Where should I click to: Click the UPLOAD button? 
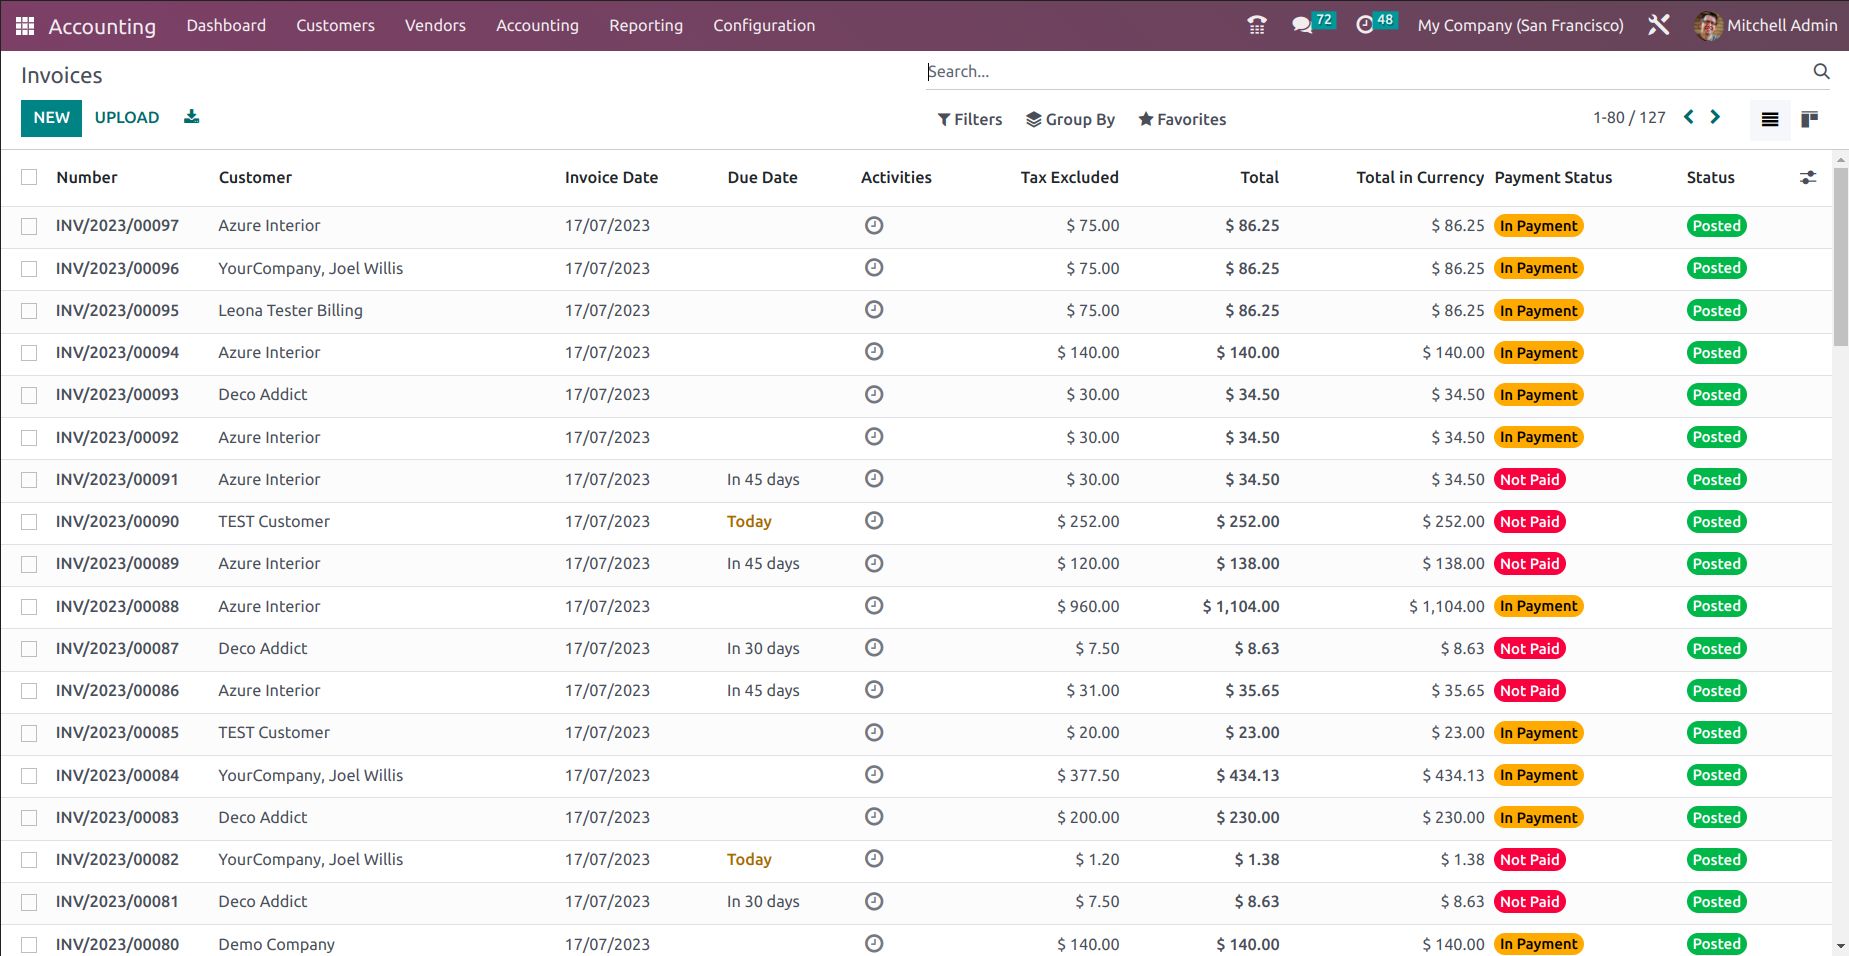pyautogui.click(x=127, y=118)
